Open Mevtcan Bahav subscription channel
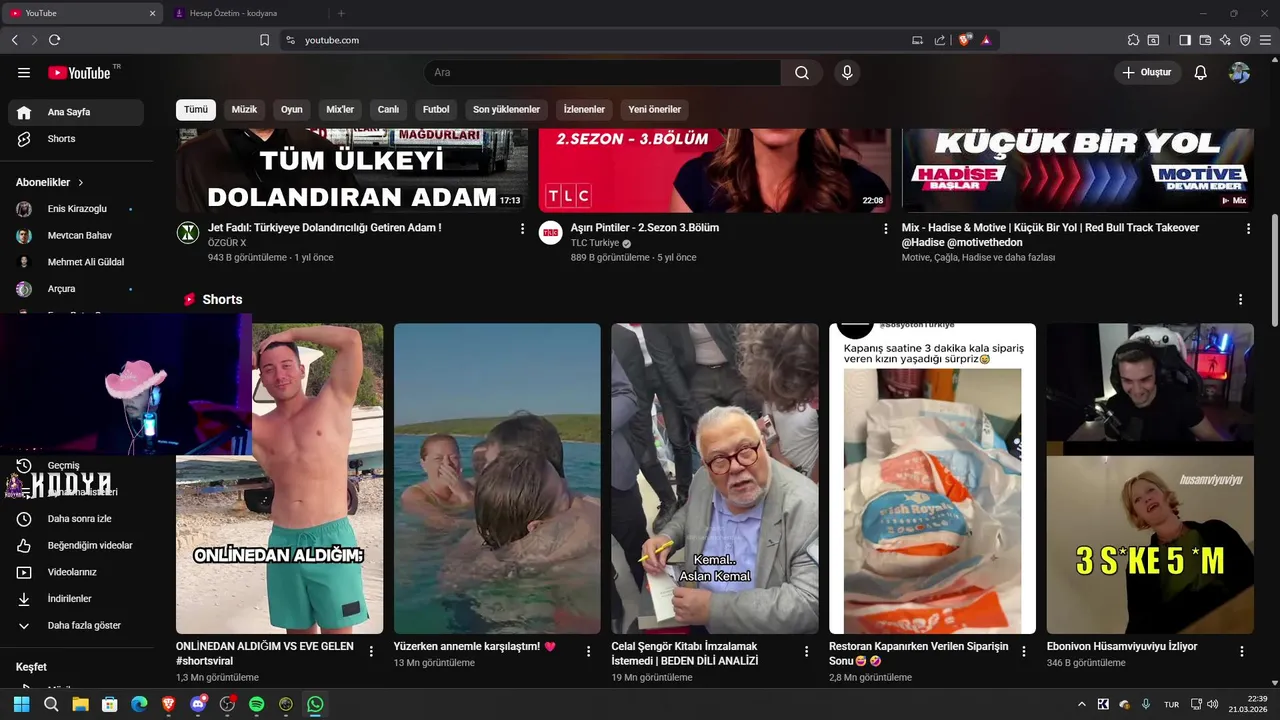 point(76,236)
